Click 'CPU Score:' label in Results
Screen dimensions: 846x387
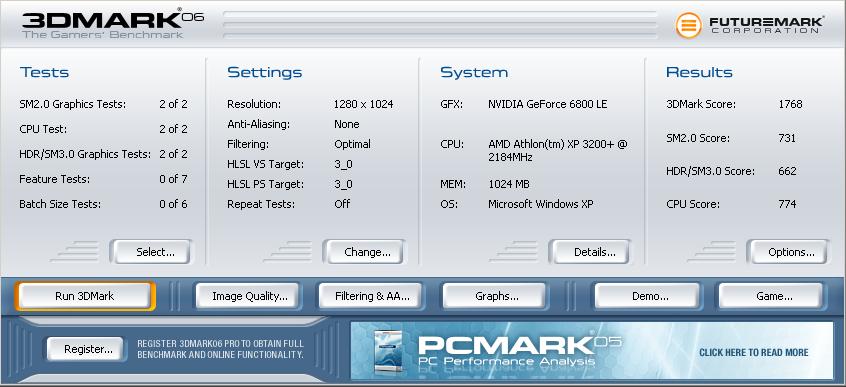pyautogui.click(x=693, y=204)
